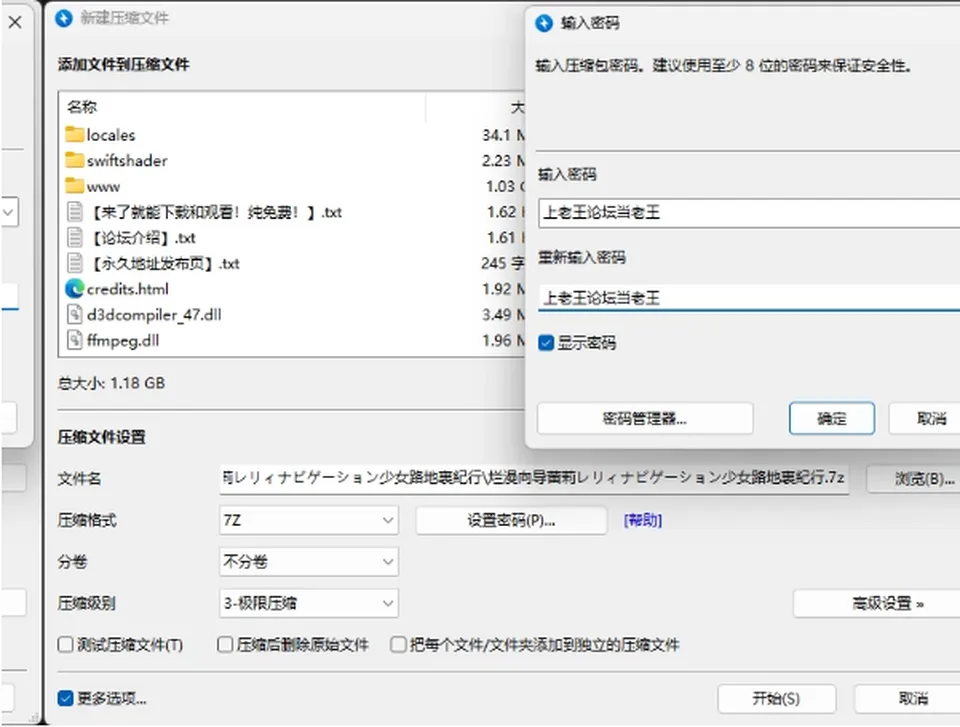Click the 【论坛介绍】.txt document icon
The height and width of the screenshot is (727, 960).
click(74, 237)
